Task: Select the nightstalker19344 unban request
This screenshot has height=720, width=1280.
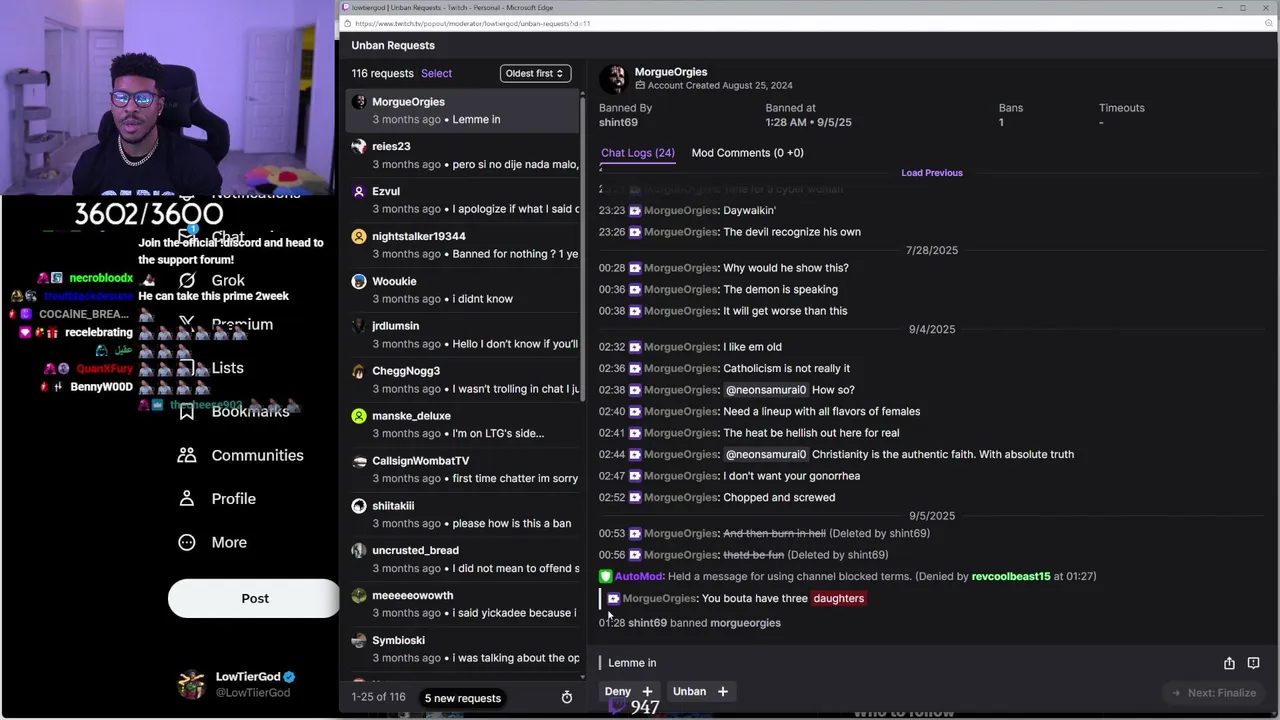Action: pyautogui.click(x=463, y=245)
